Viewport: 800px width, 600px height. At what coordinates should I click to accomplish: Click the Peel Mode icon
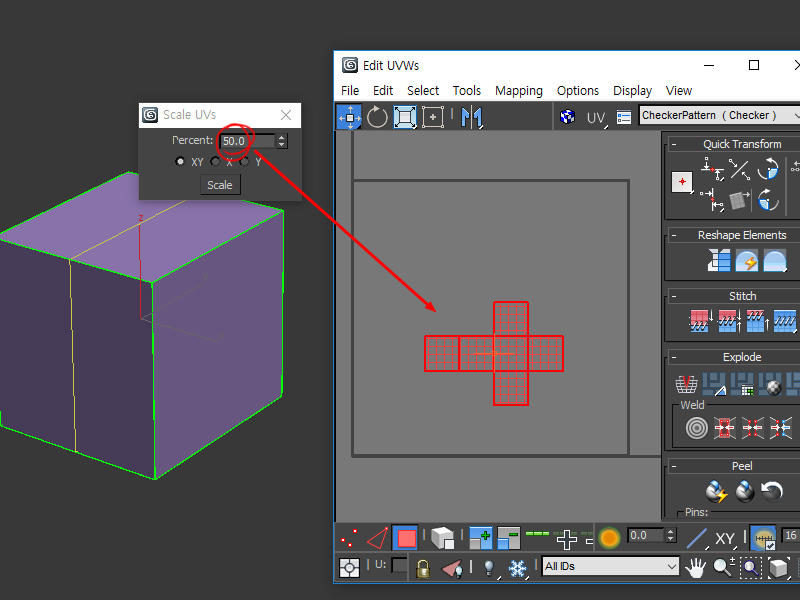(x=744, y=491)
